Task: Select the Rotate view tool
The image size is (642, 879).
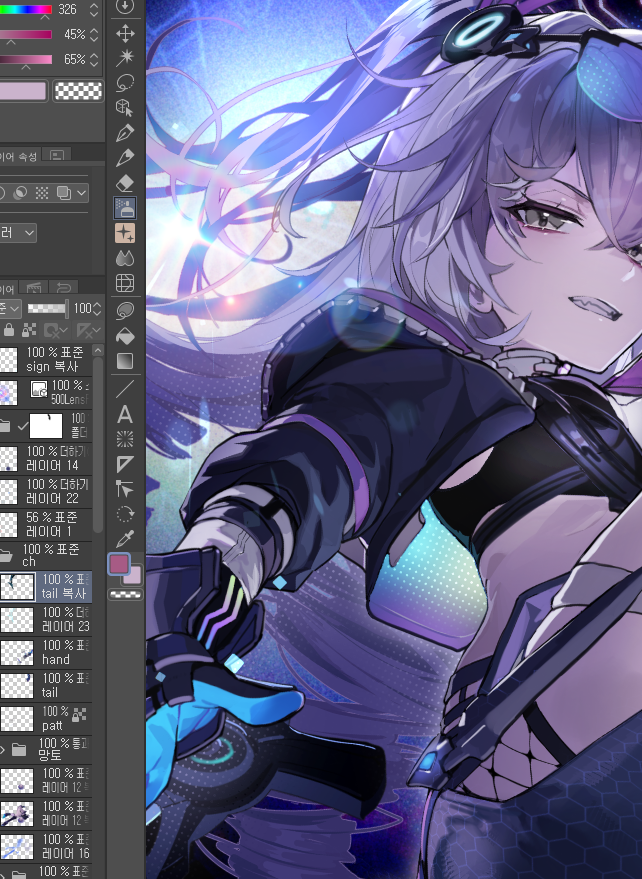Action: [x=124, y=514]
